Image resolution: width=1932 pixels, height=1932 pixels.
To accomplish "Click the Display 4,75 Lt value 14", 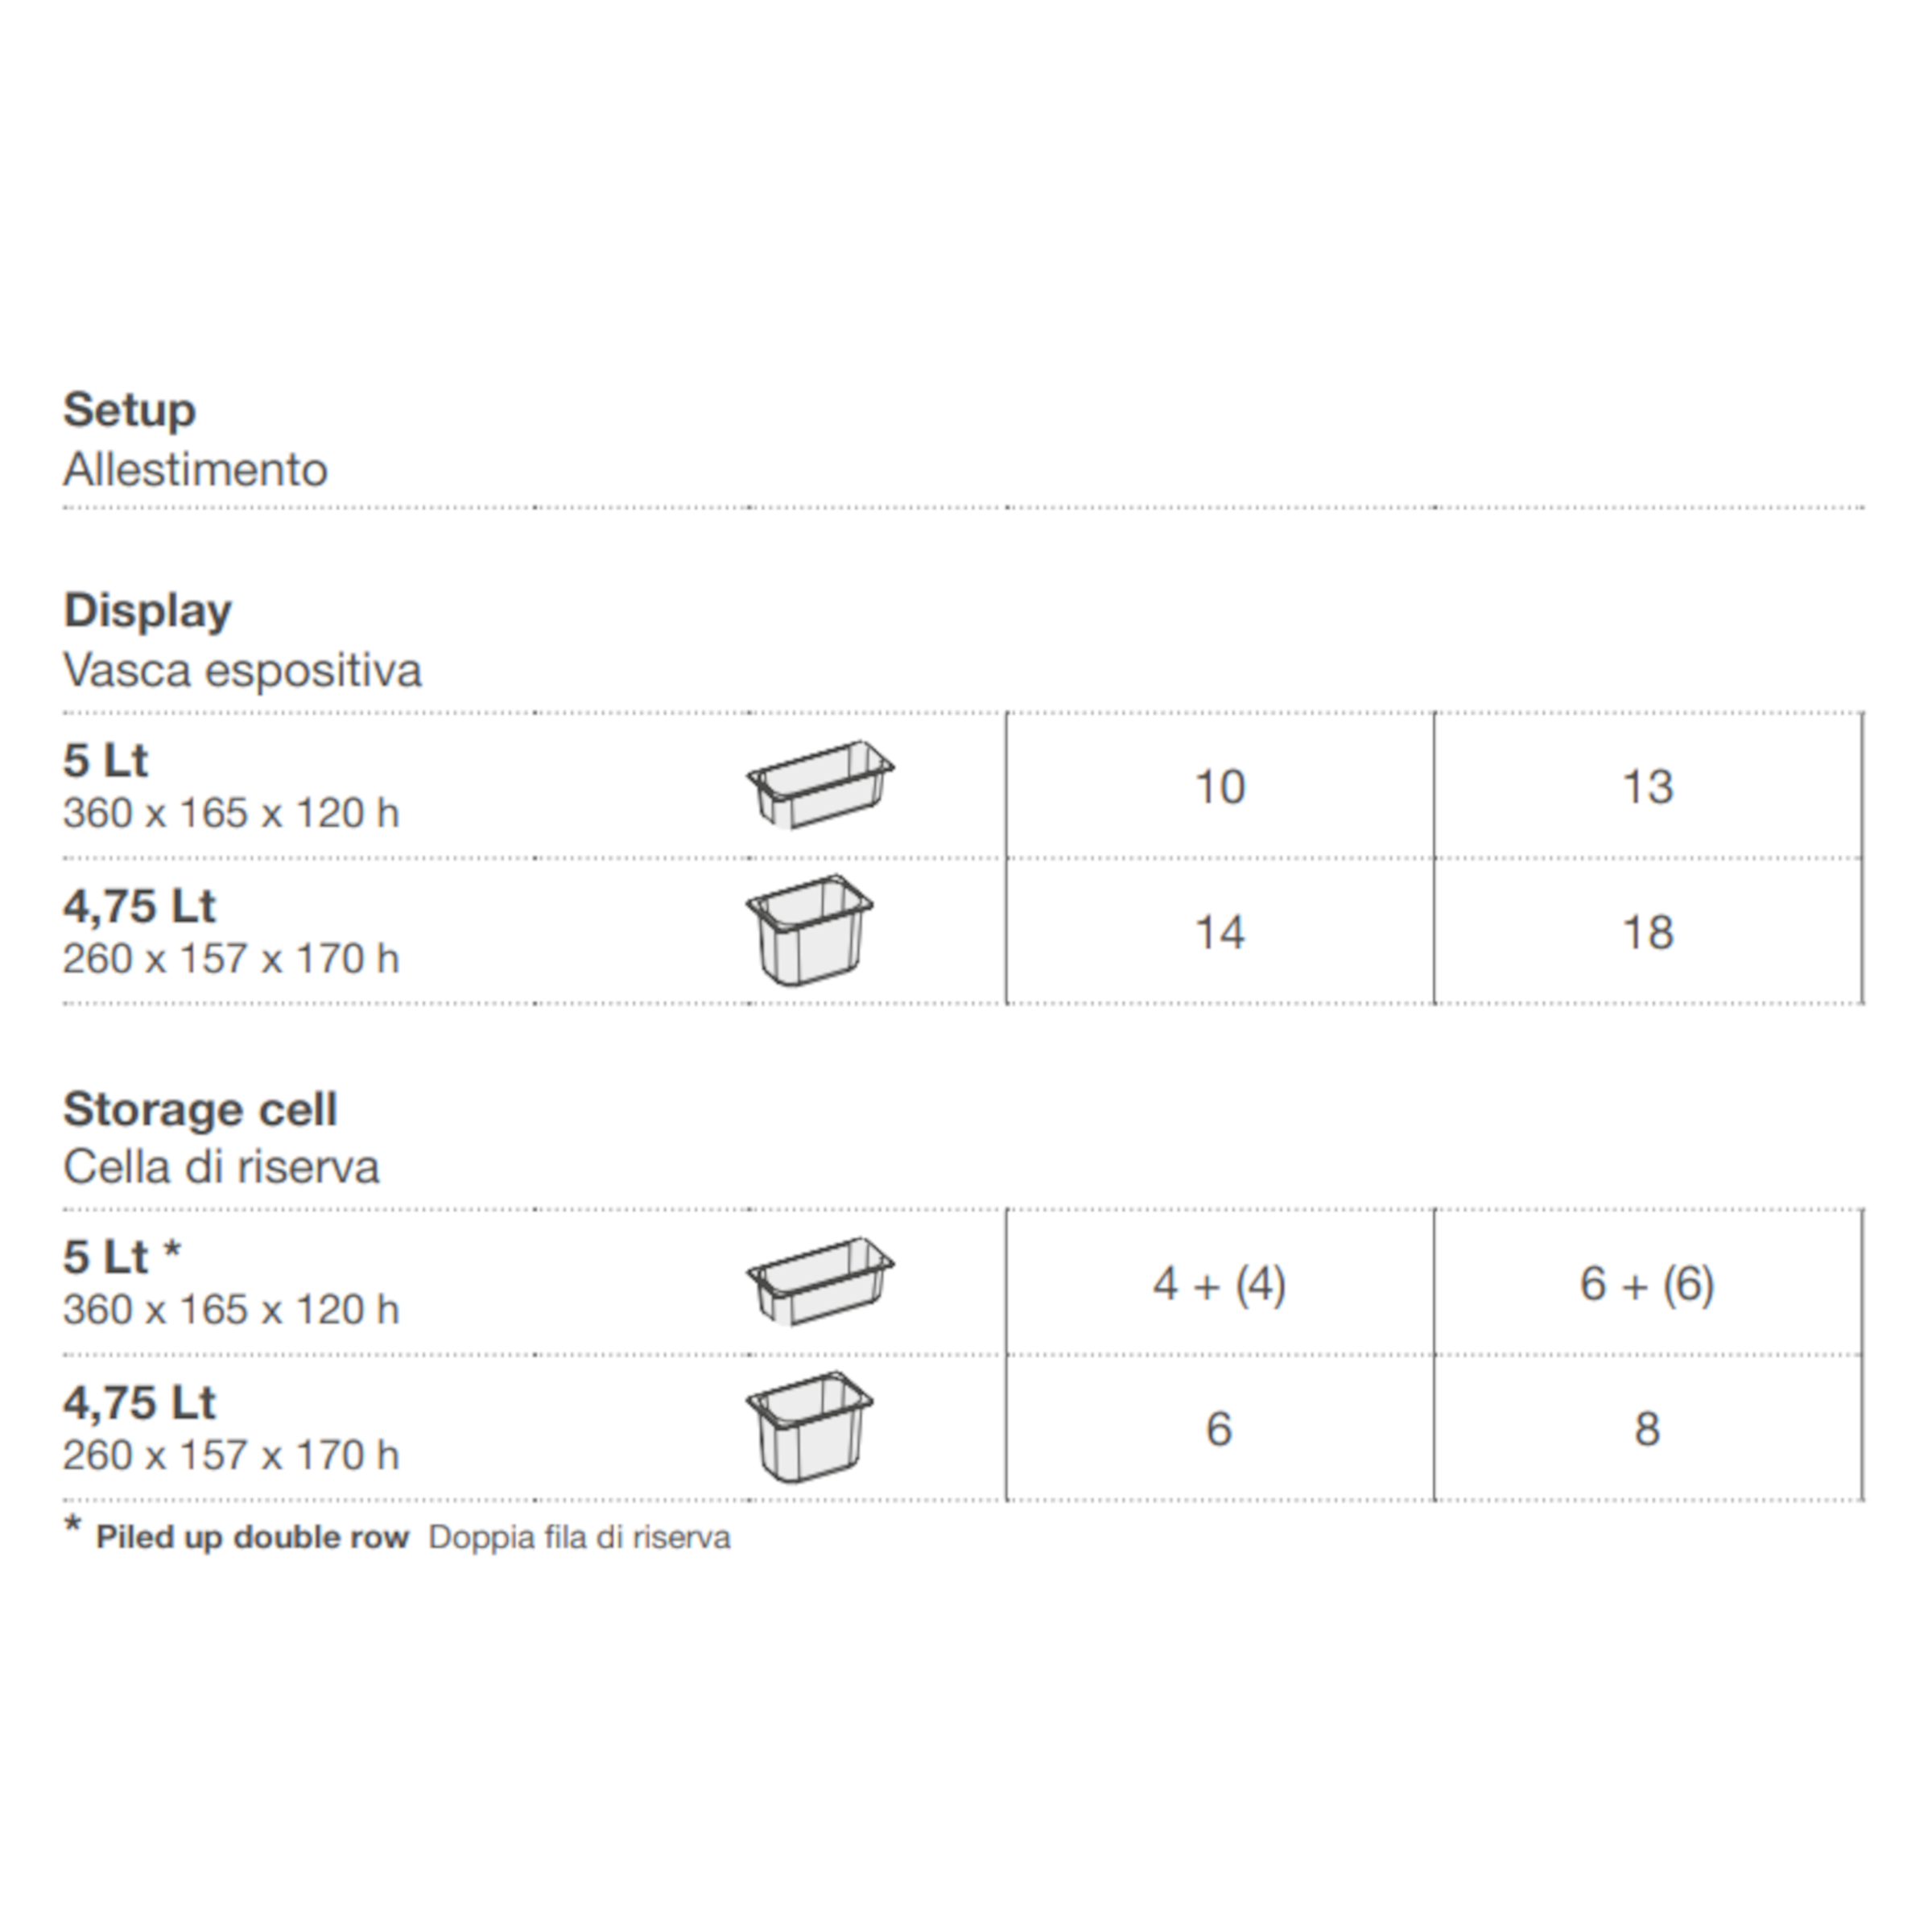I will click(1220, 932).
